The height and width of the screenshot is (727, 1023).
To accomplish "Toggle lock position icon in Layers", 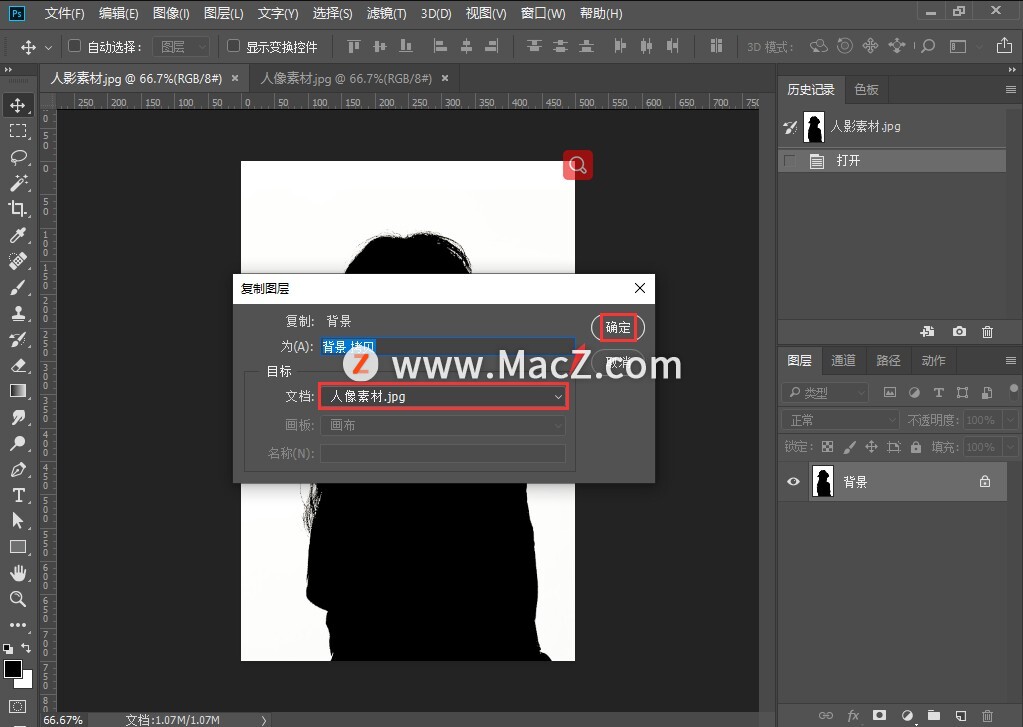I will [x=871, y=447].
